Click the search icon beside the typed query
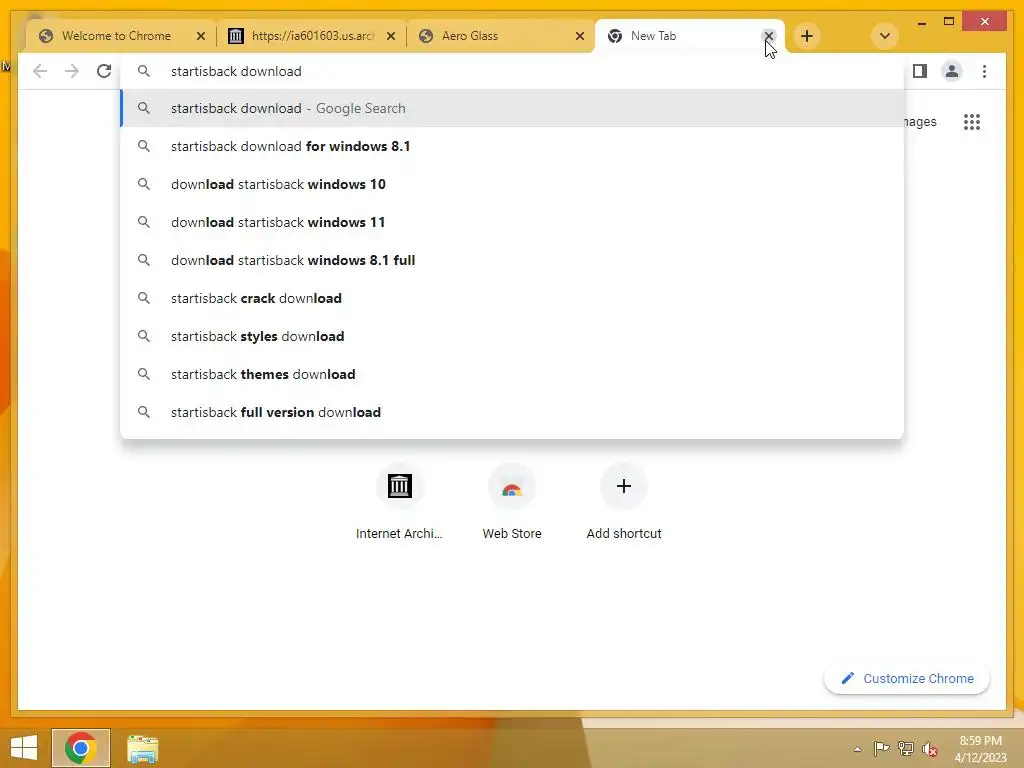Viewport: 1024px width, 768px height. [144, 71]
